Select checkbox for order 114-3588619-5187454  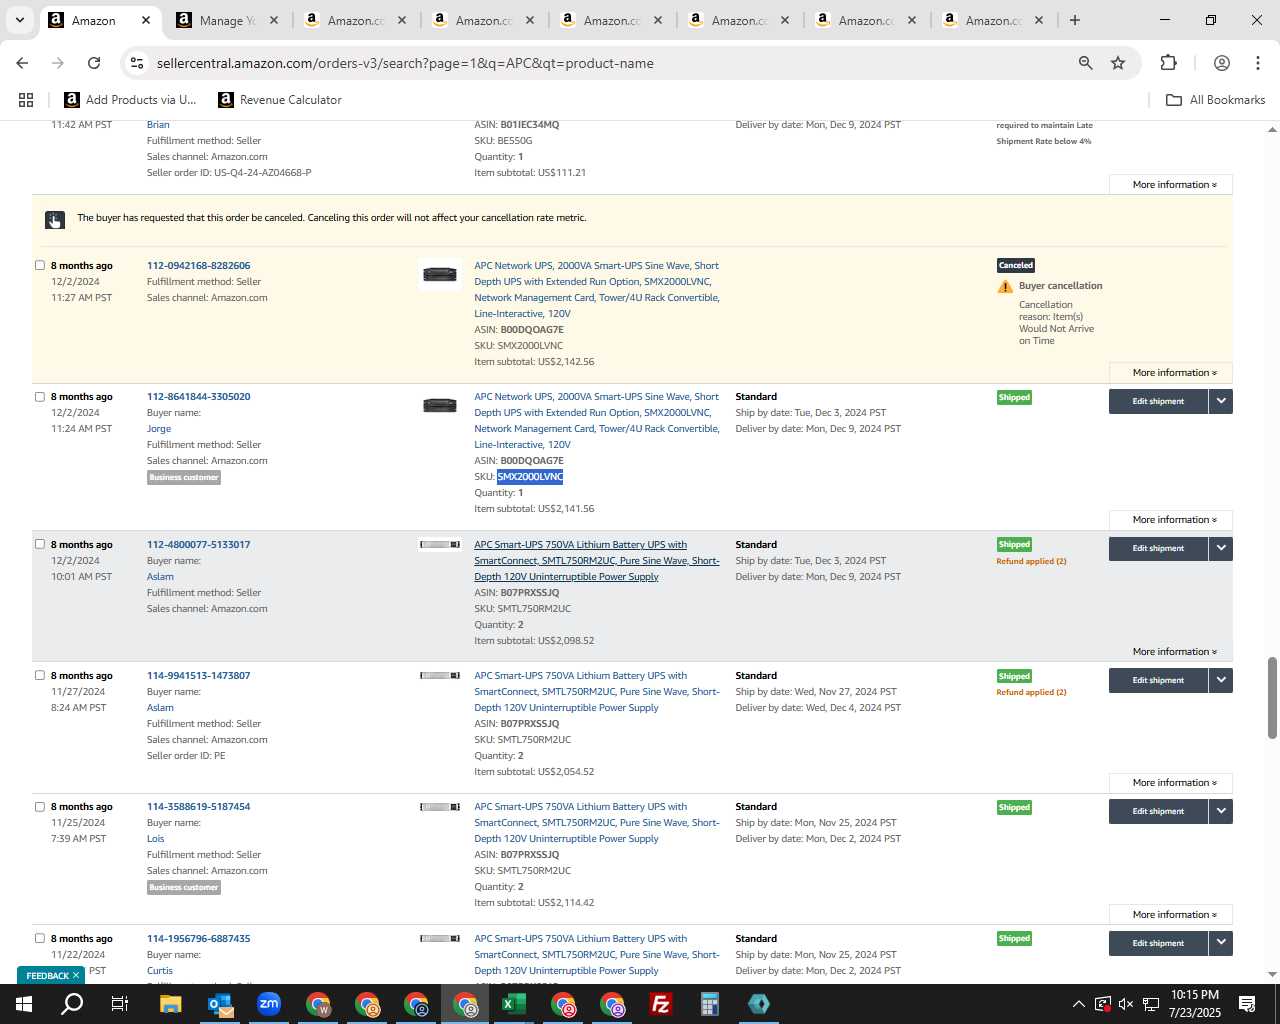[x=40, y=806]
